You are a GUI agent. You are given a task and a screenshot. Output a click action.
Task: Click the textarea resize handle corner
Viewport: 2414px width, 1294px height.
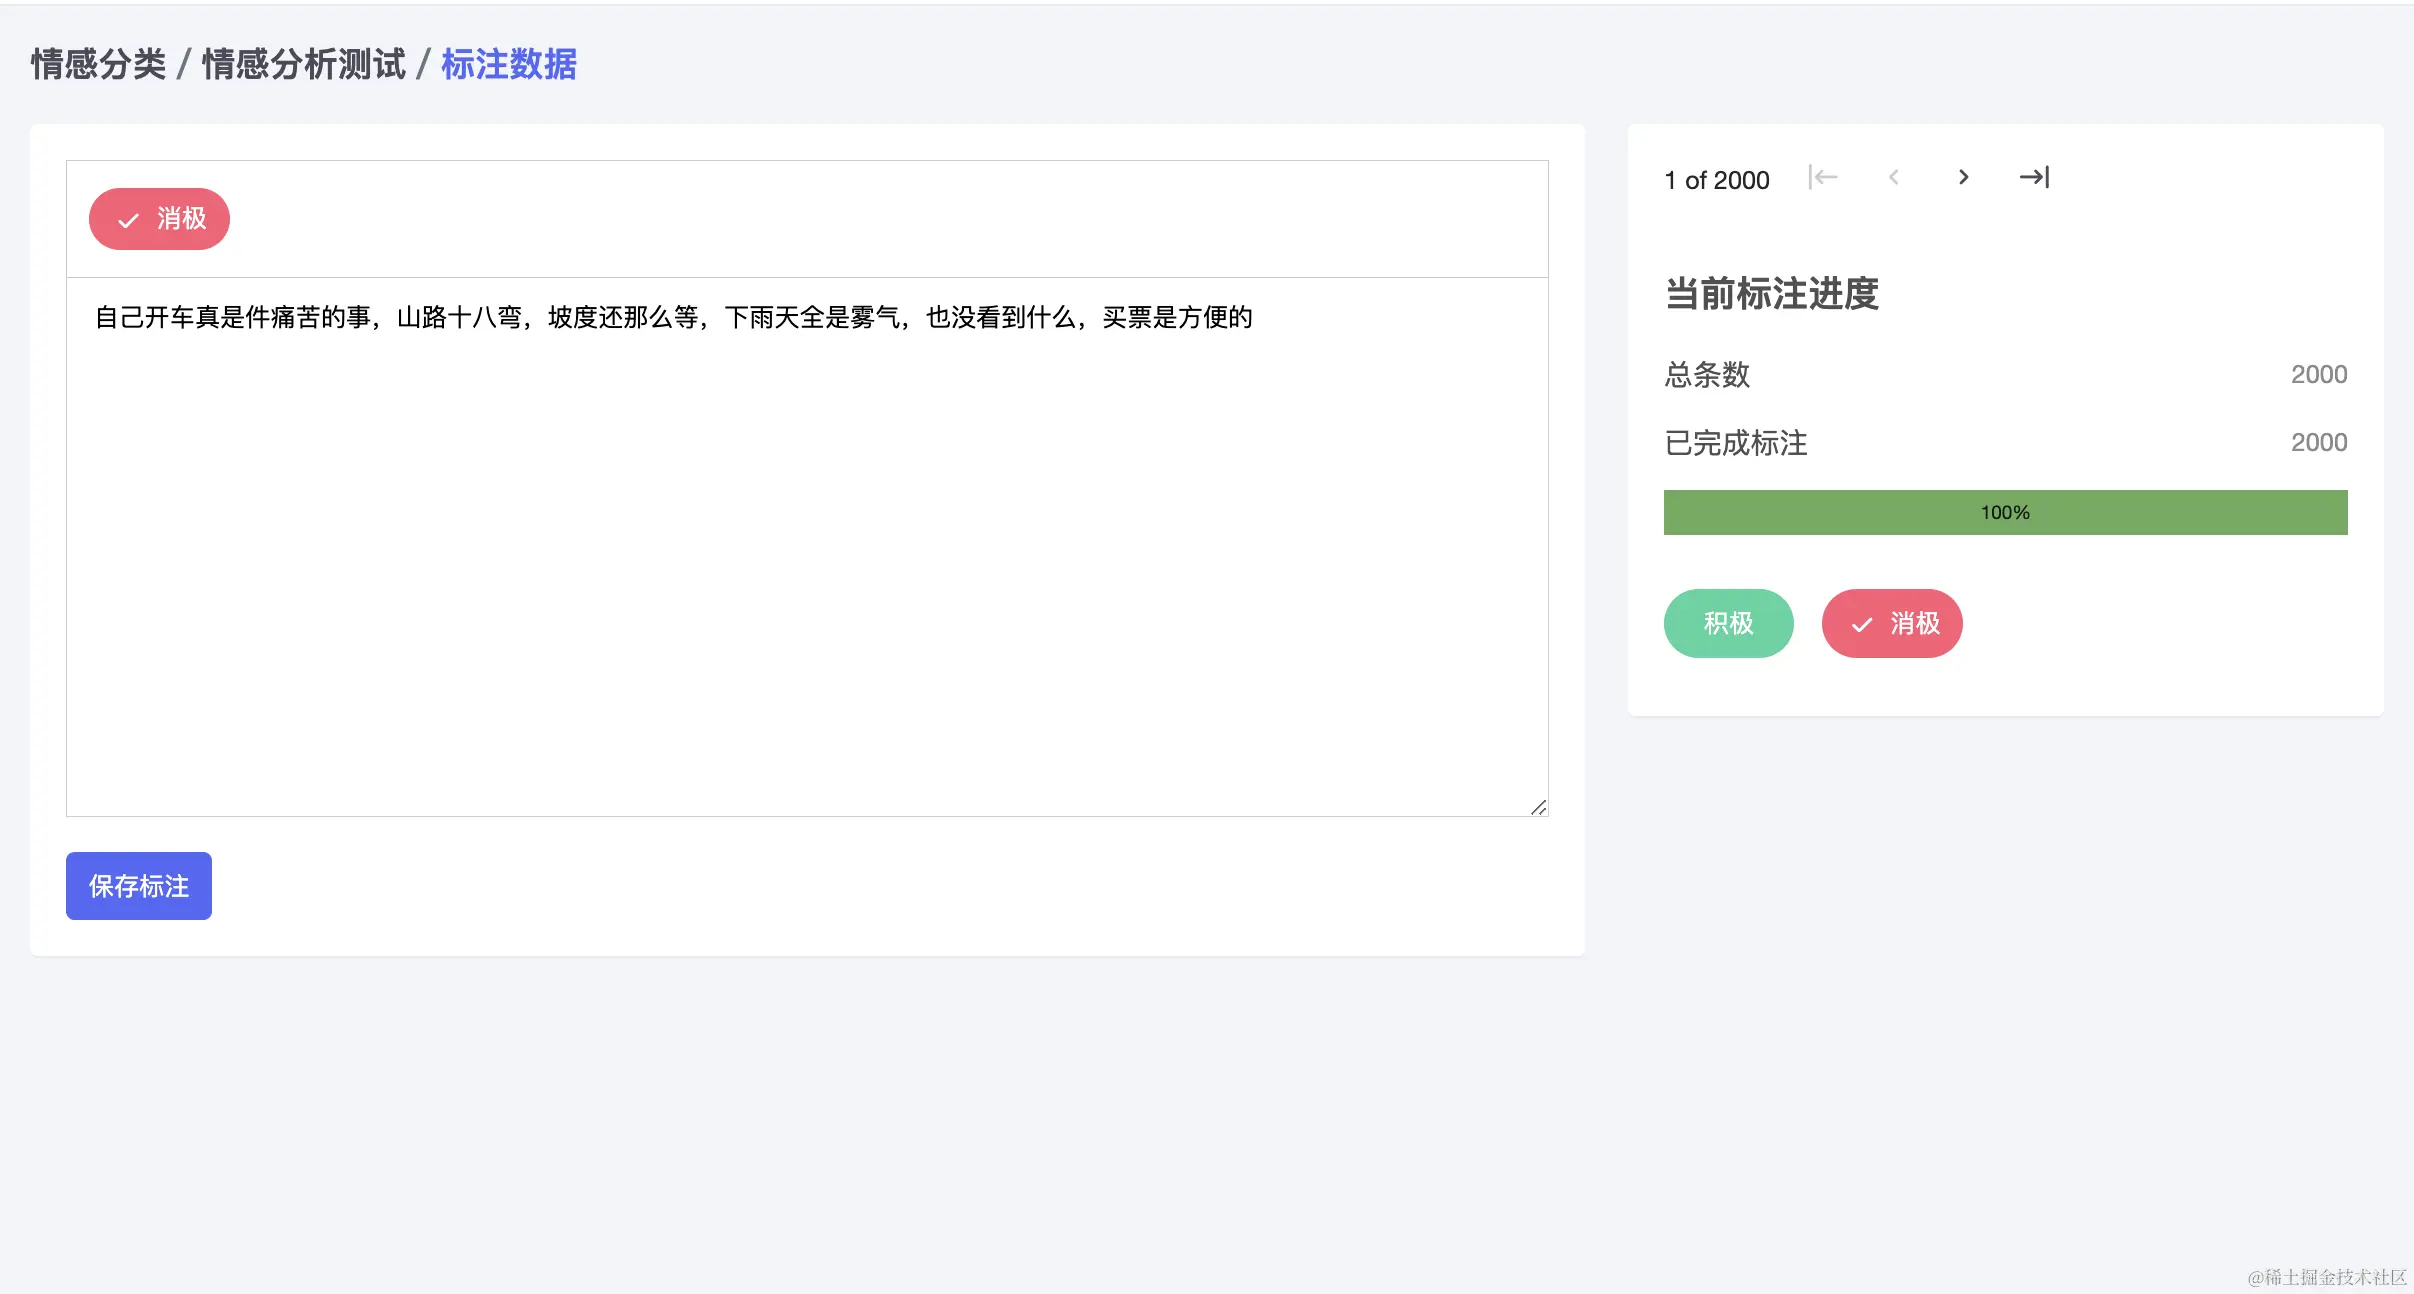(x=1539, y=808)
